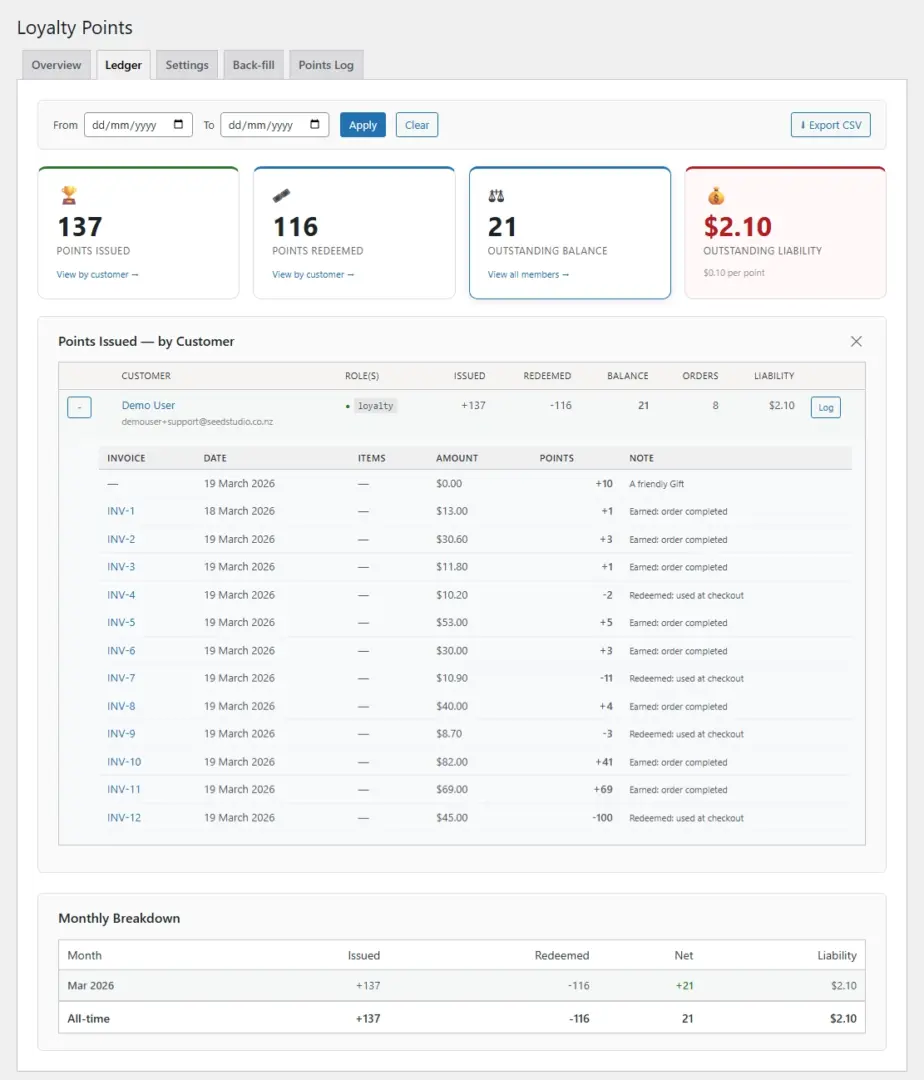Open the Log for Demo User
The width and height of the screenshot is (924, 1080).
(825, 407)
